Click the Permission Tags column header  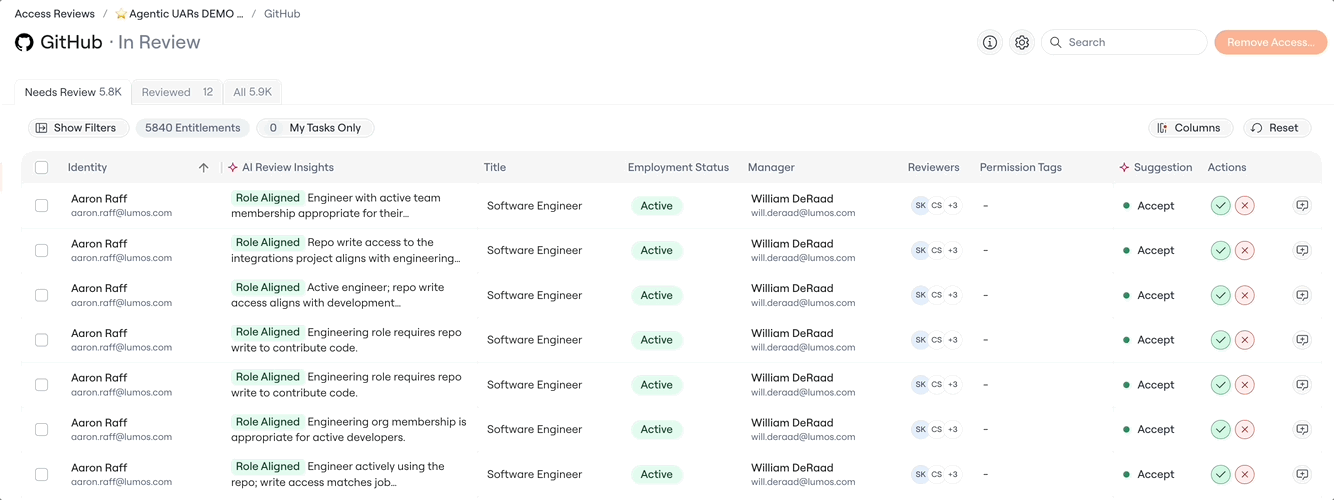[x=1020, y=168]
